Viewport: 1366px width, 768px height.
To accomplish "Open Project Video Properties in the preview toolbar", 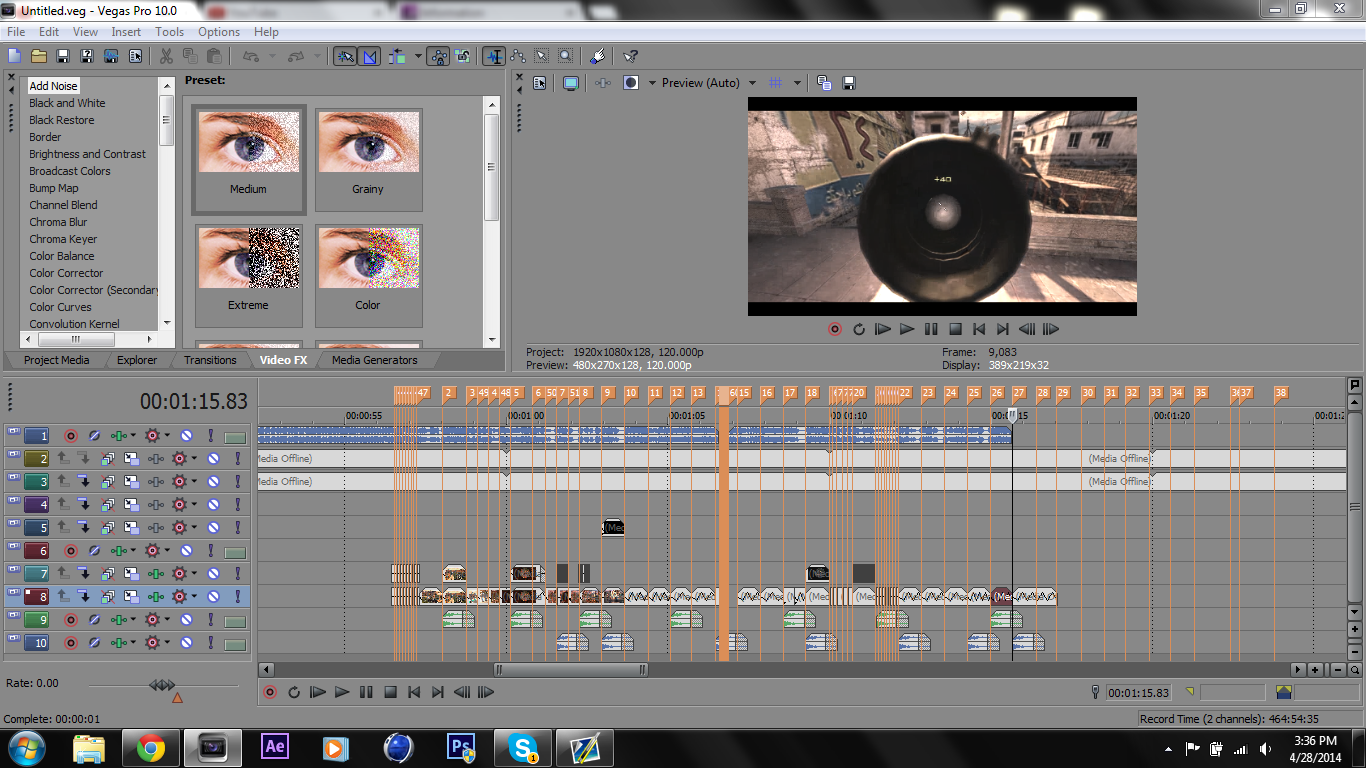I will (x=540, y=83).
